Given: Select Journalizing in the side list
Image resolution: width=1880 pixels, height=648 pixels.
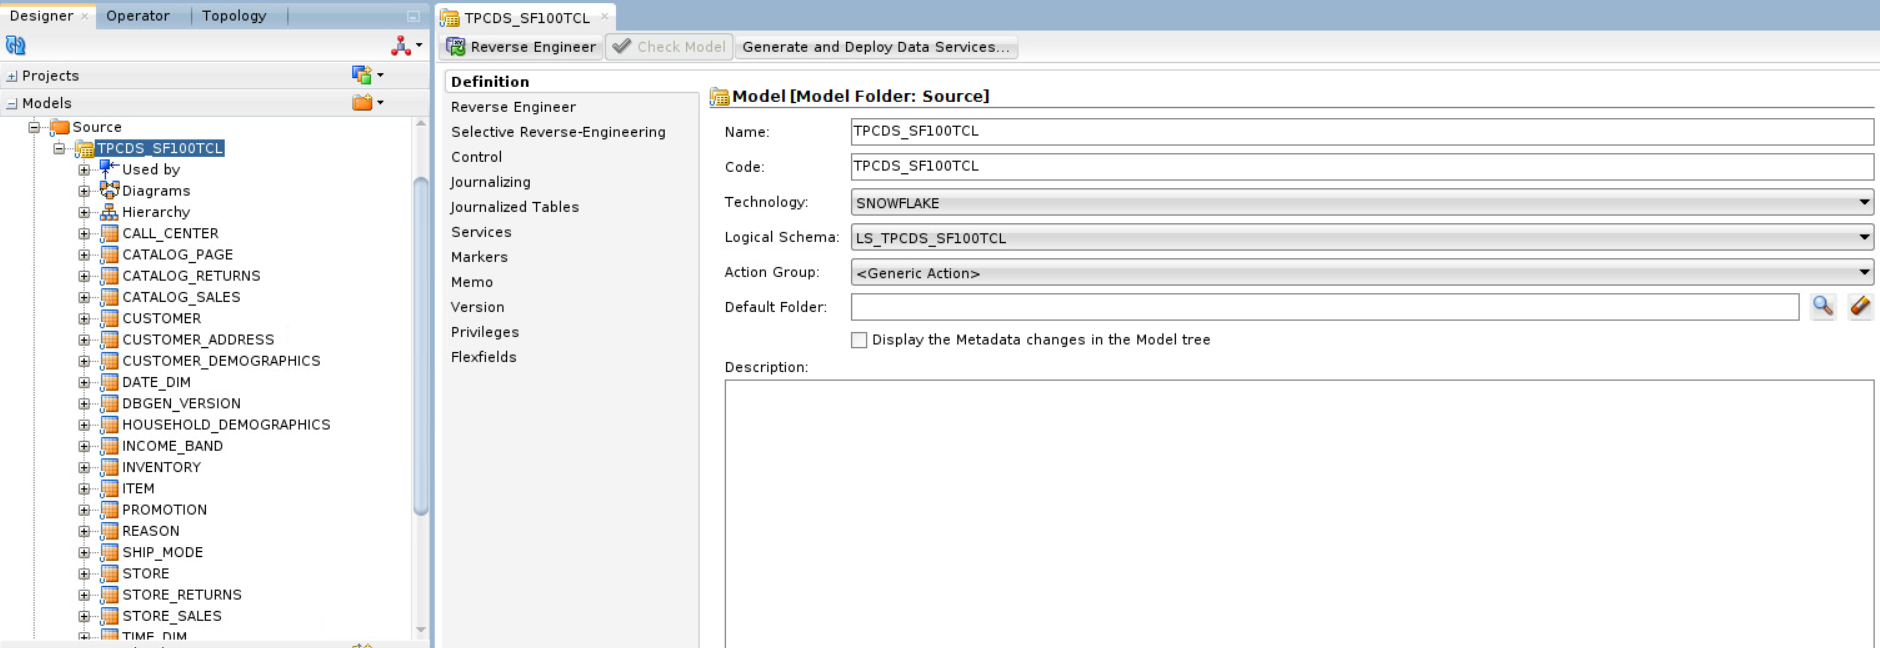Looking at the screenshot, I should [x=490, y=182].
